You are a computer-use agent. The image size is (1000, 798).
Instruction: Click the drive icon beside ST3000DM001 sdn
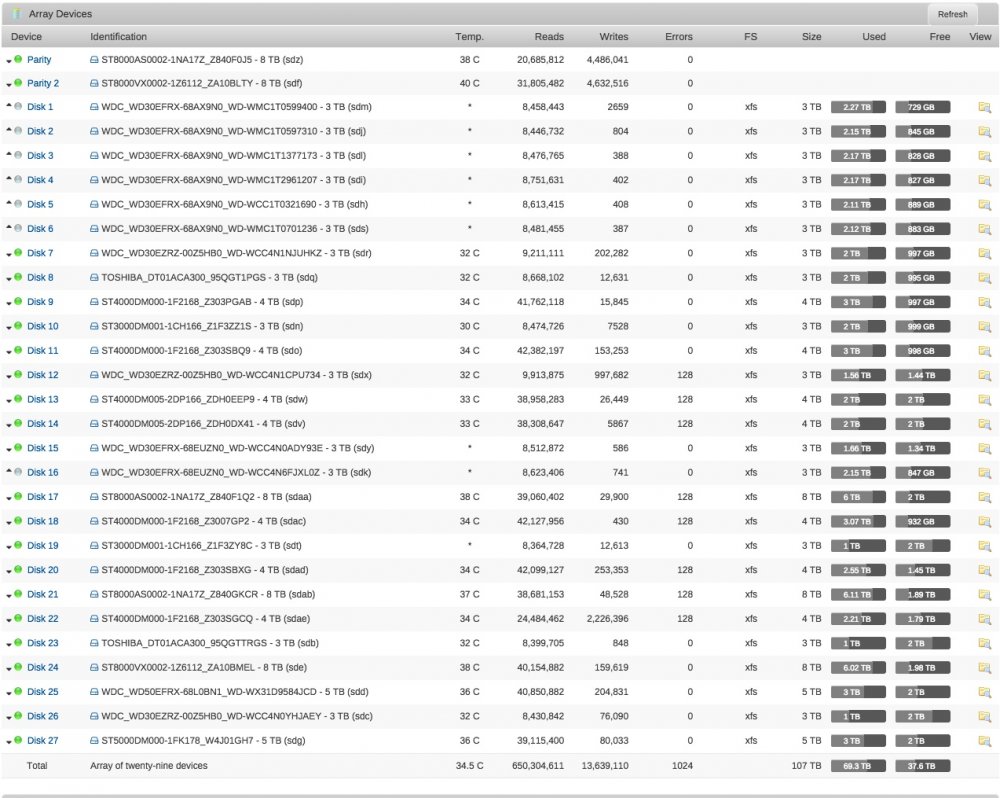[94, 326]
